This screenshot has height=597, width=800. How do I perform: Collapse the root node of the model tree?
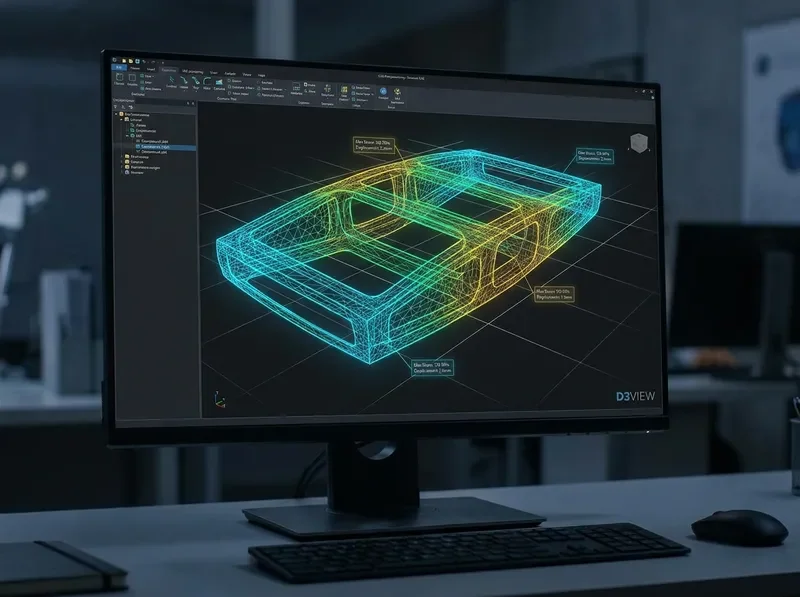tap(116, 114)
